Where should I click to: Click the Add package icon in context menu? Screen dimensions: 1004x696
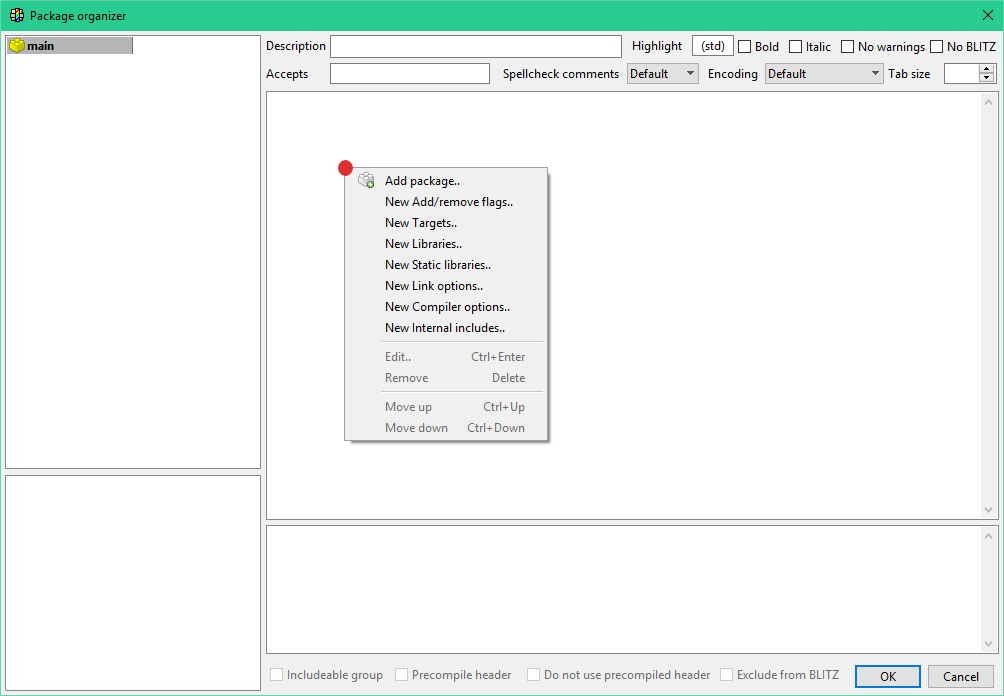(366, 181)
